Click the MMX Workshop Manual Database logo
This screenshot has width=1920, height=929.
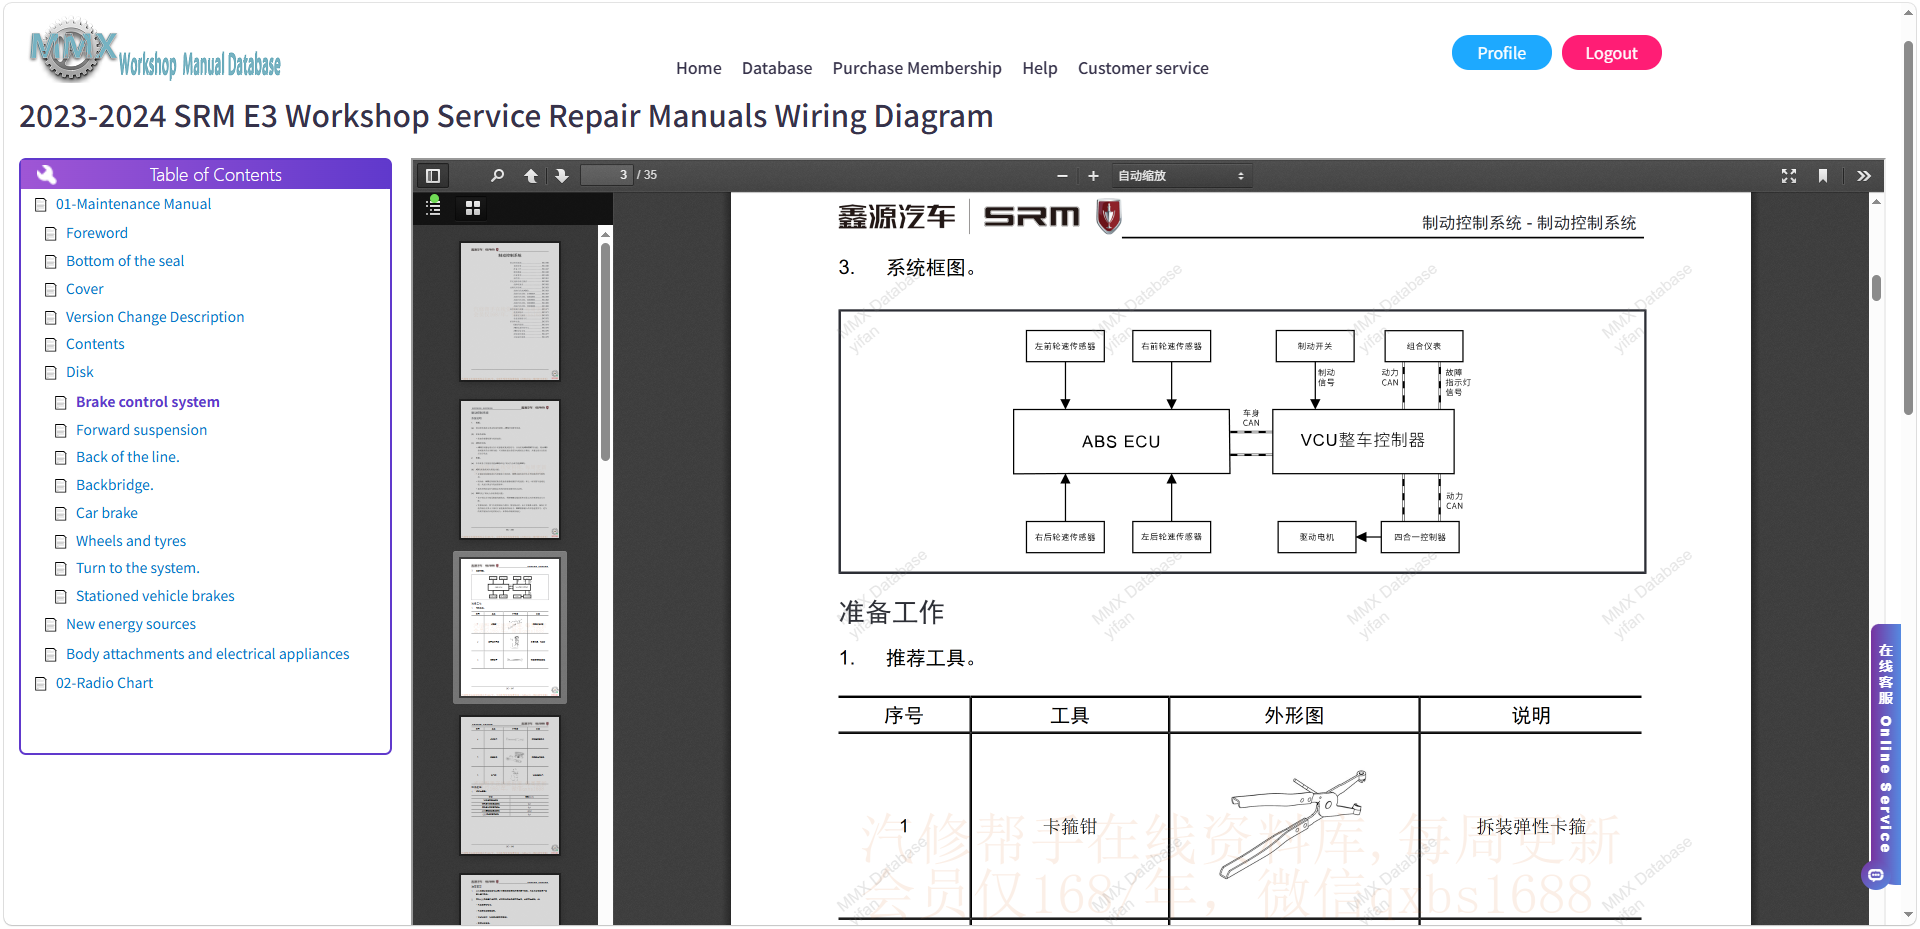tap(156, 51)
